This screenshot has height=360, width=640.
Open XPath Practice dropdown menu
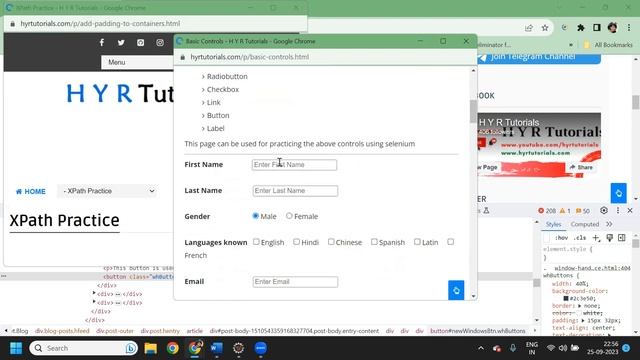(108, 191)
